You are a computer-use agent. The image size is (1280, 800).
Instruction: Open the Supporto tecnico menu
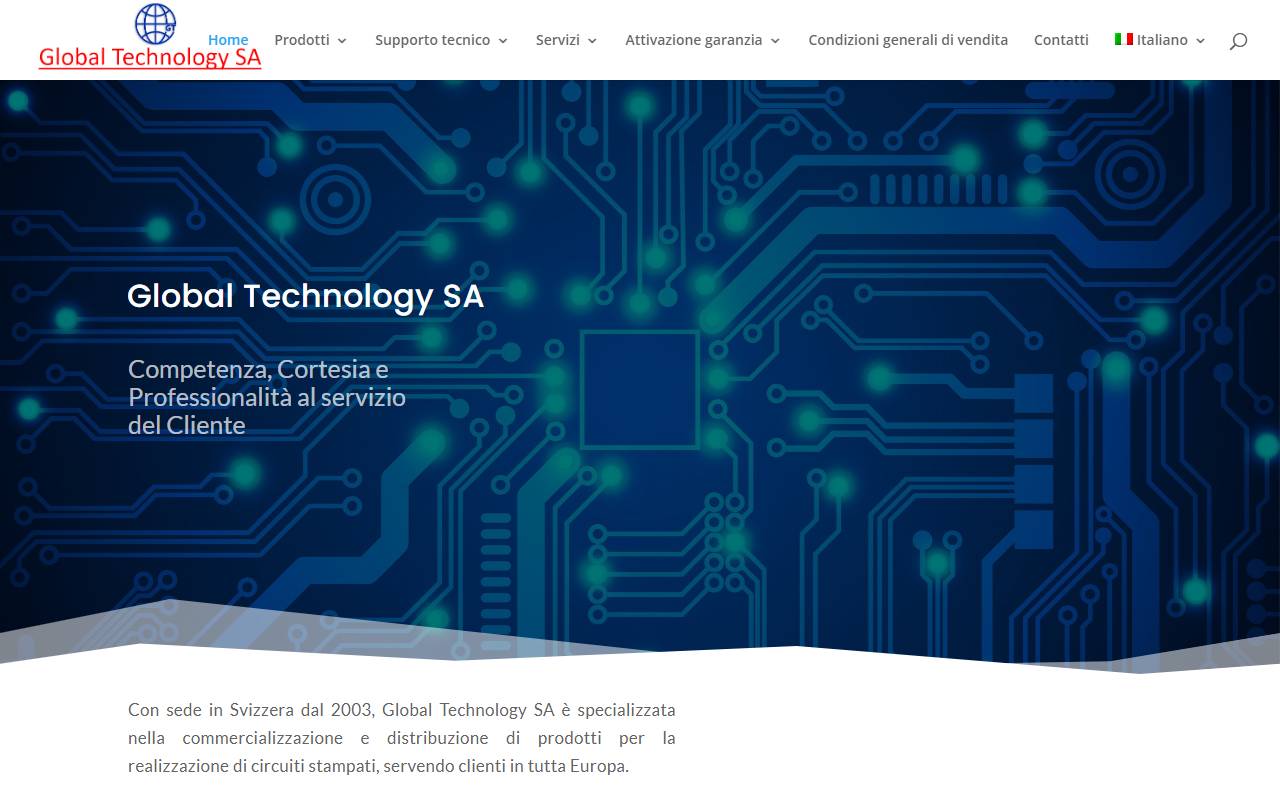click(x=432, y=40)
